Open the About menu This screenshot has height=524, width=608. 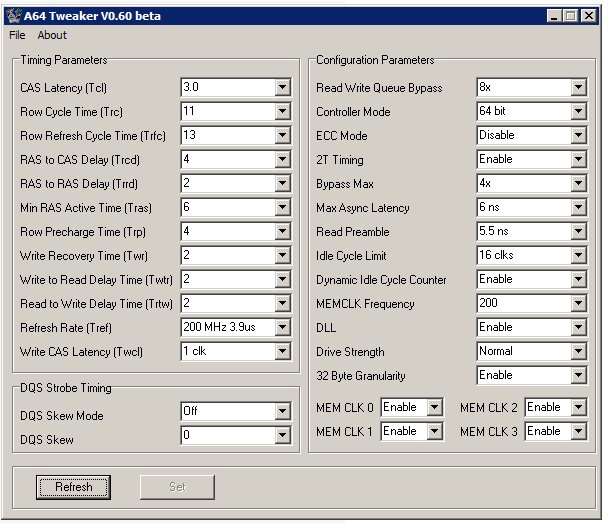pos(52,35)
